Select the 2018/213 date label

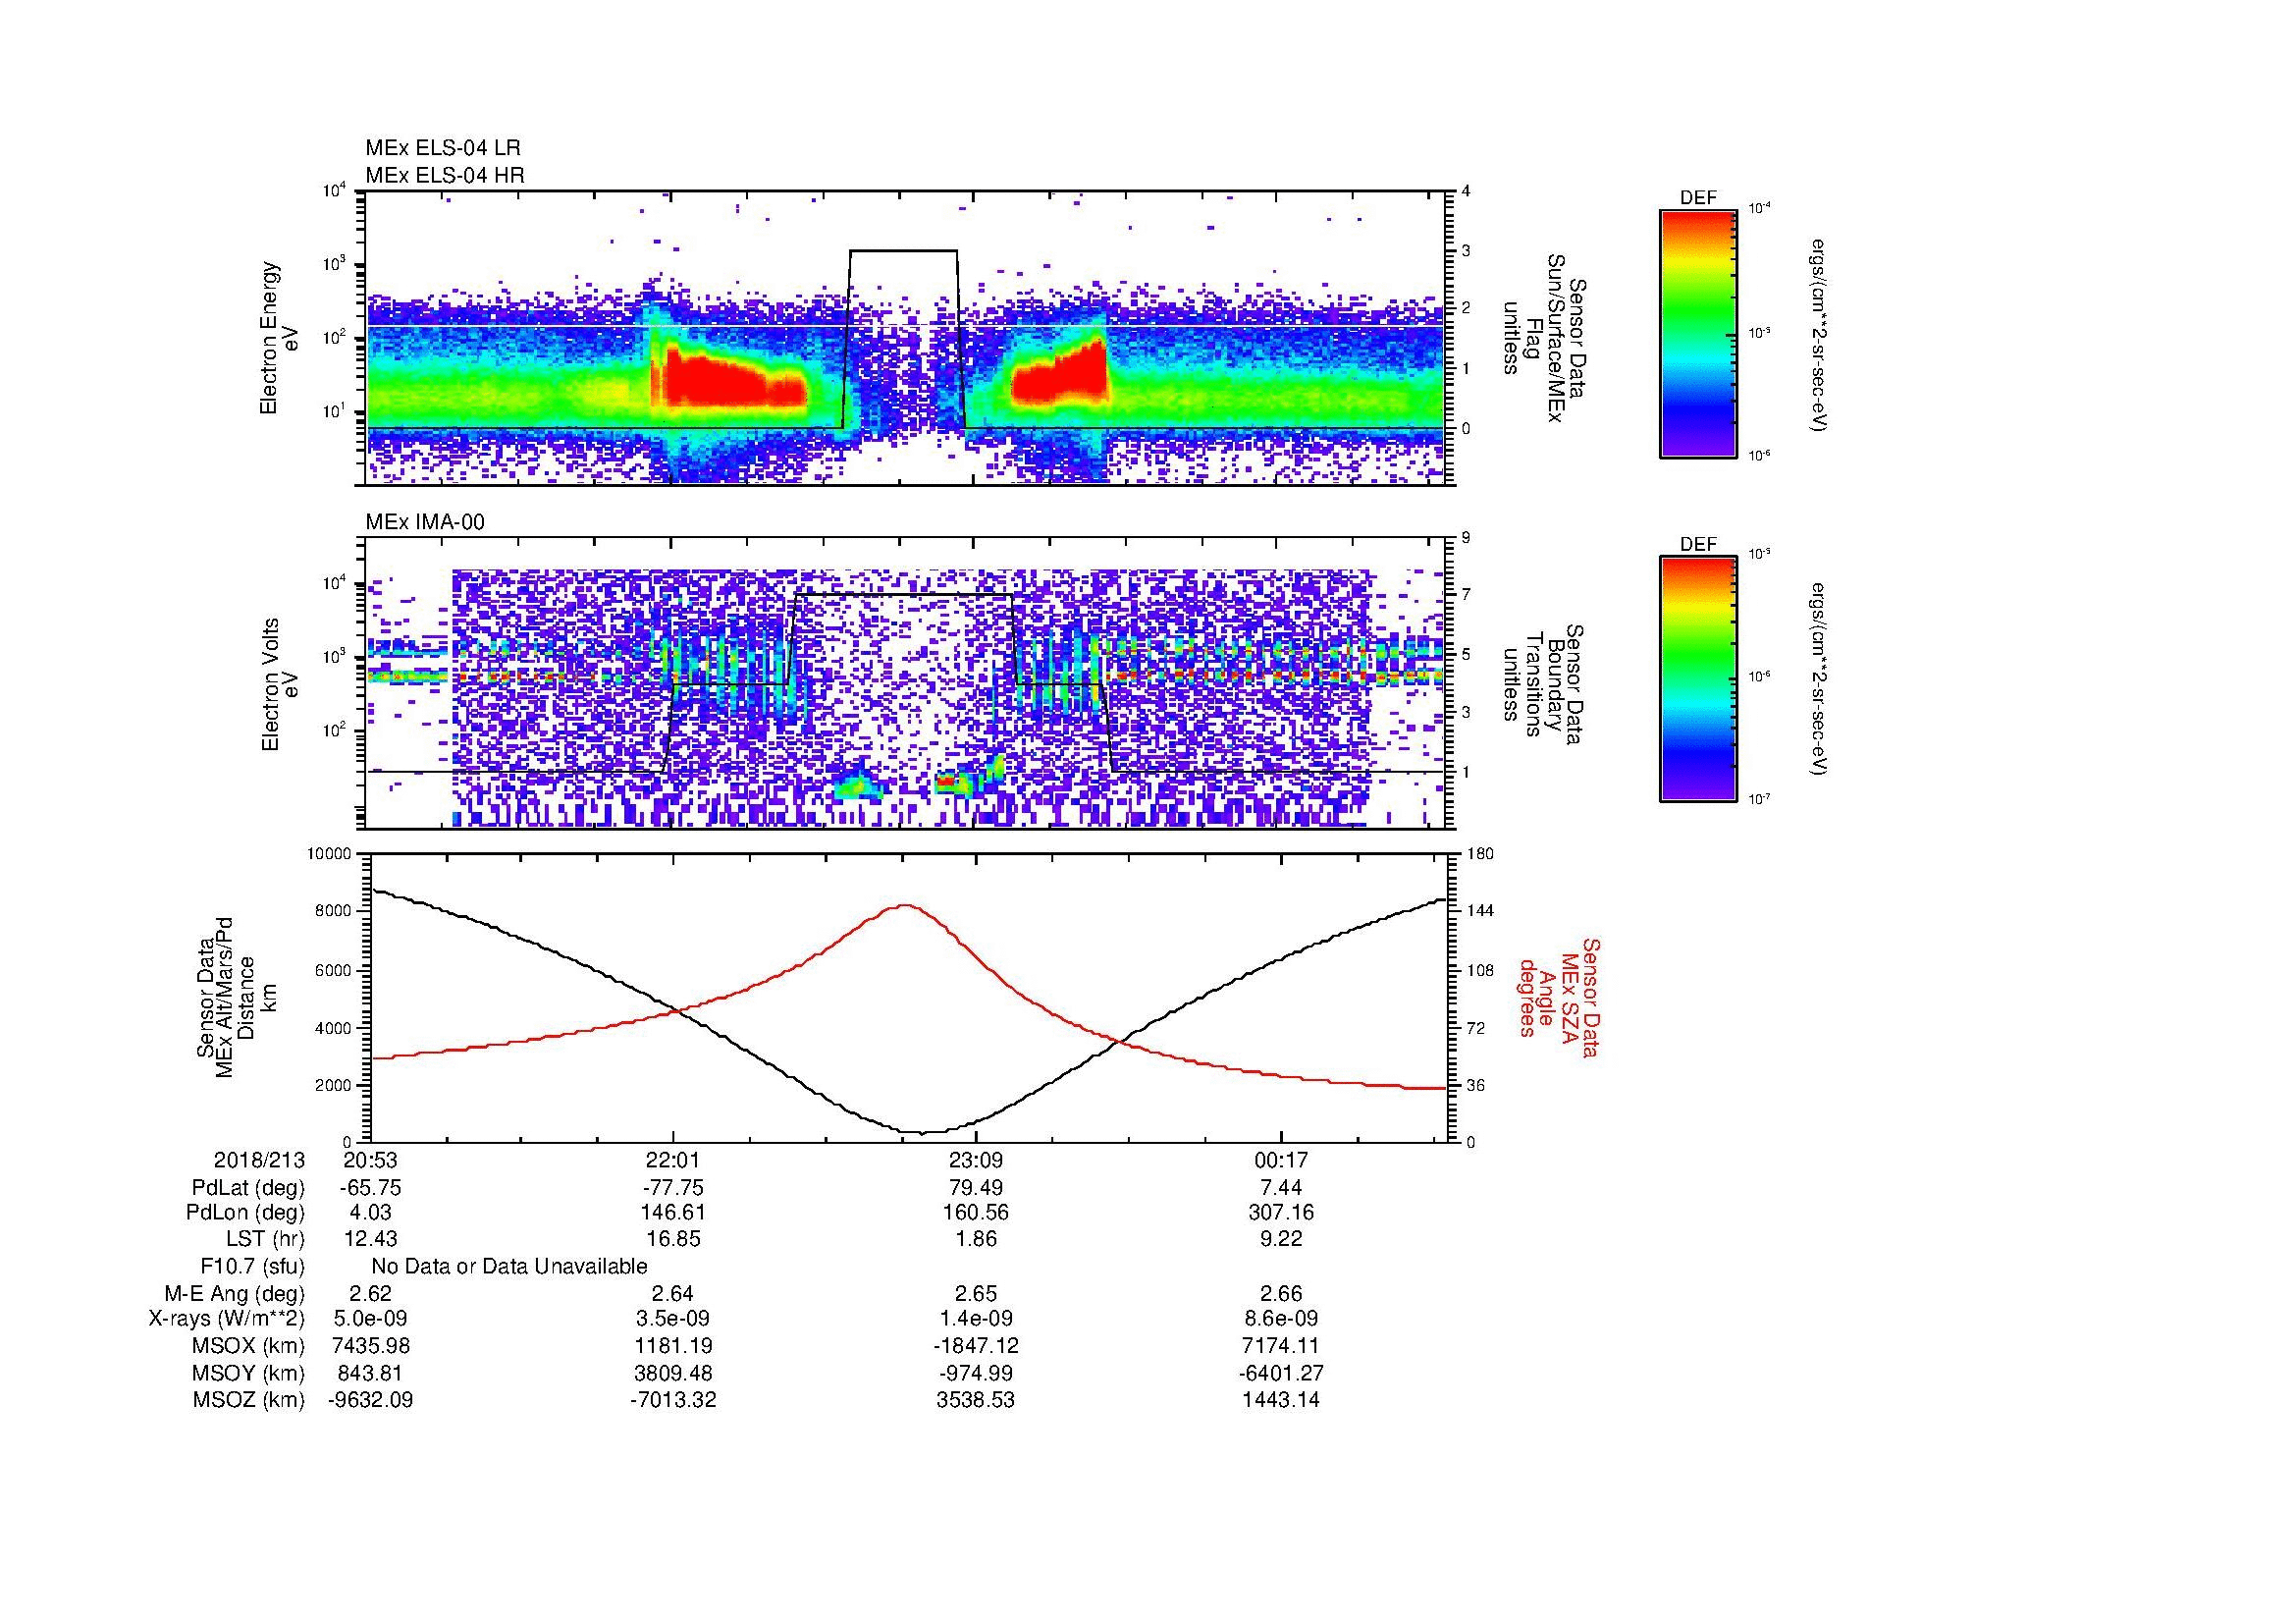(259, 1160)
